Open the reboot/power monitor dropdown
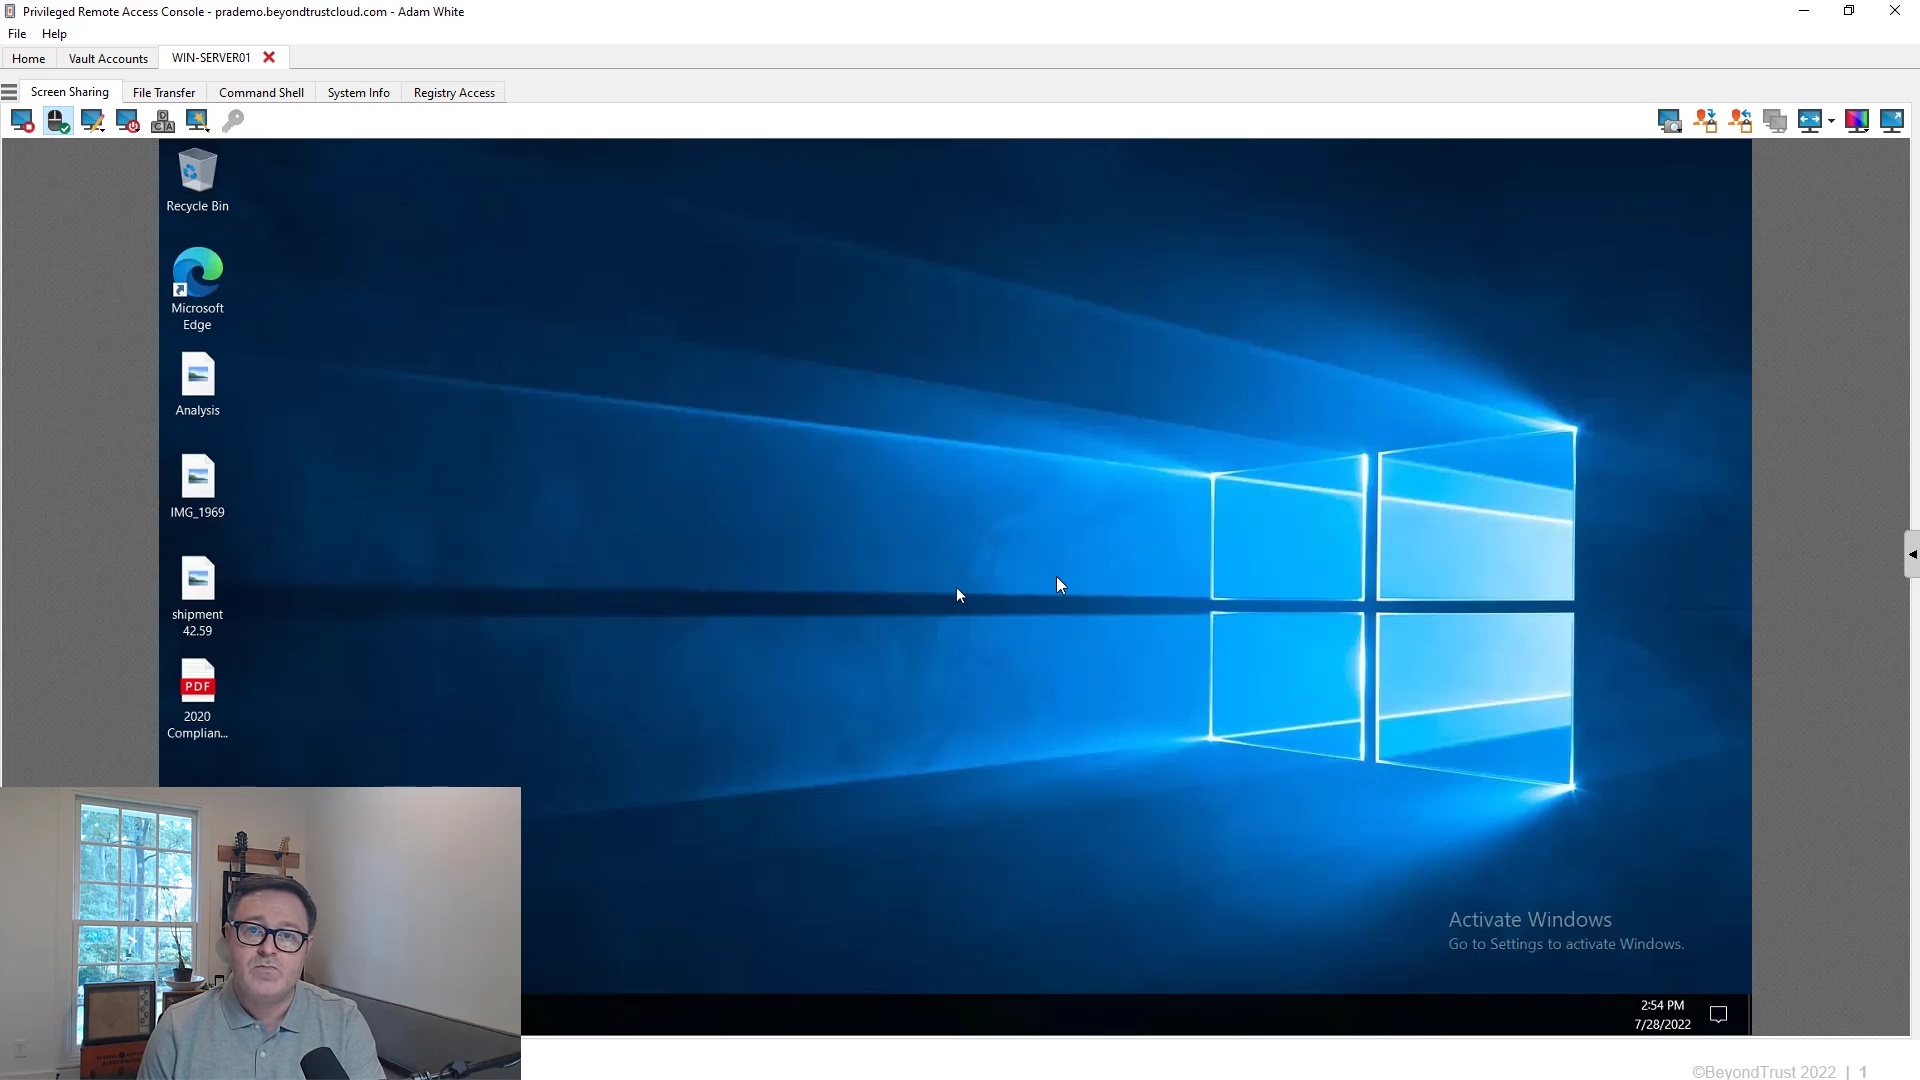 [128, 121]
